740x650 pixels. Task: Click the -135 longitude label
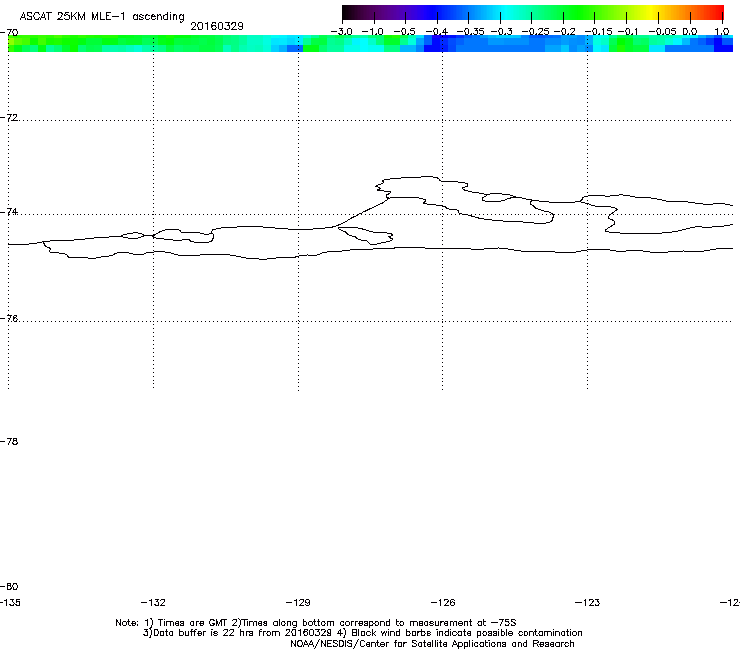[10, 602]
